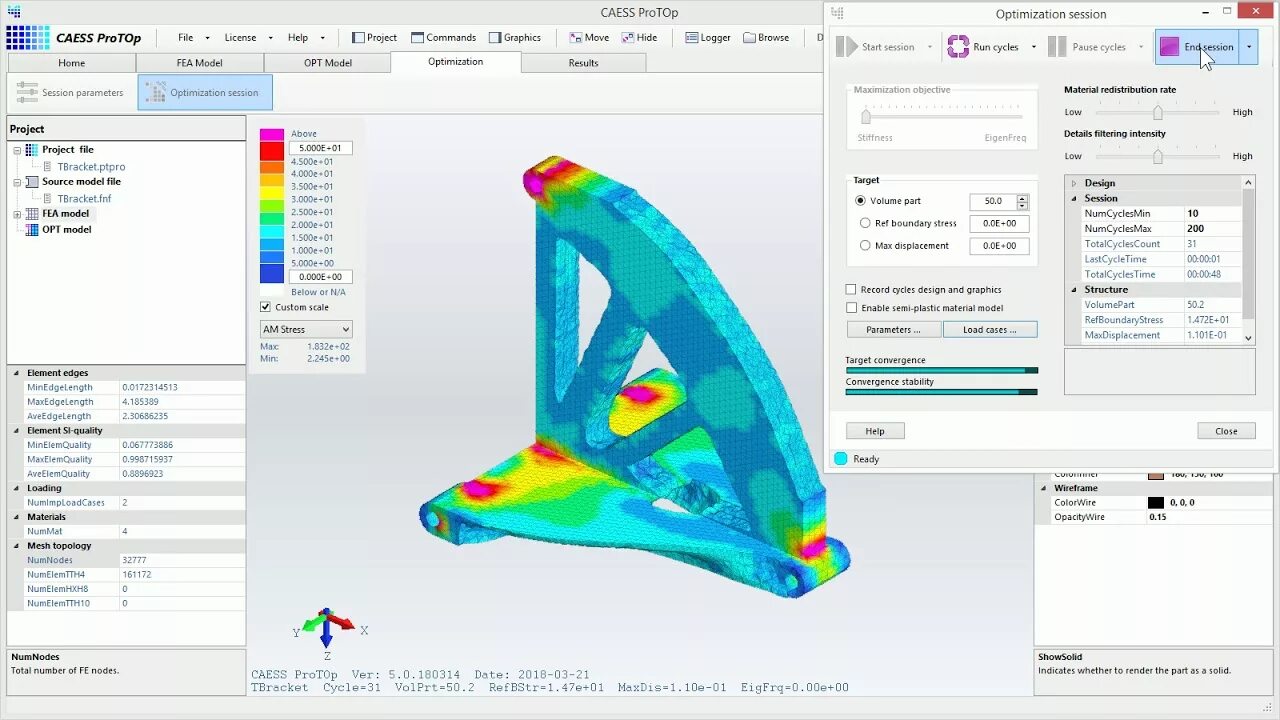
Task: Click the Hide tool in toolbar
Action: click(x=640, y=37)
